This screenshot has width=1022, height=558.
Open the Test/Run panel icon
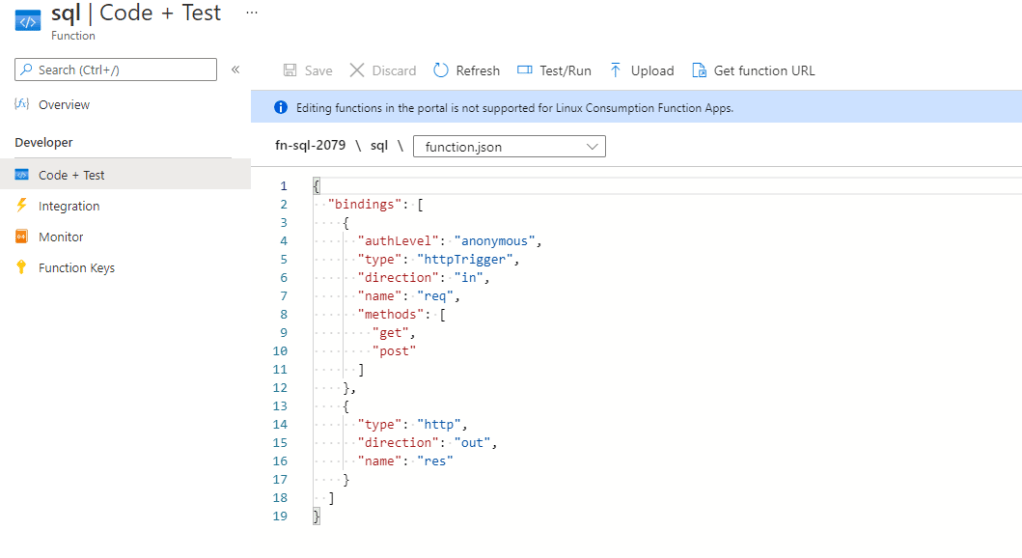[x=525, y=71]
